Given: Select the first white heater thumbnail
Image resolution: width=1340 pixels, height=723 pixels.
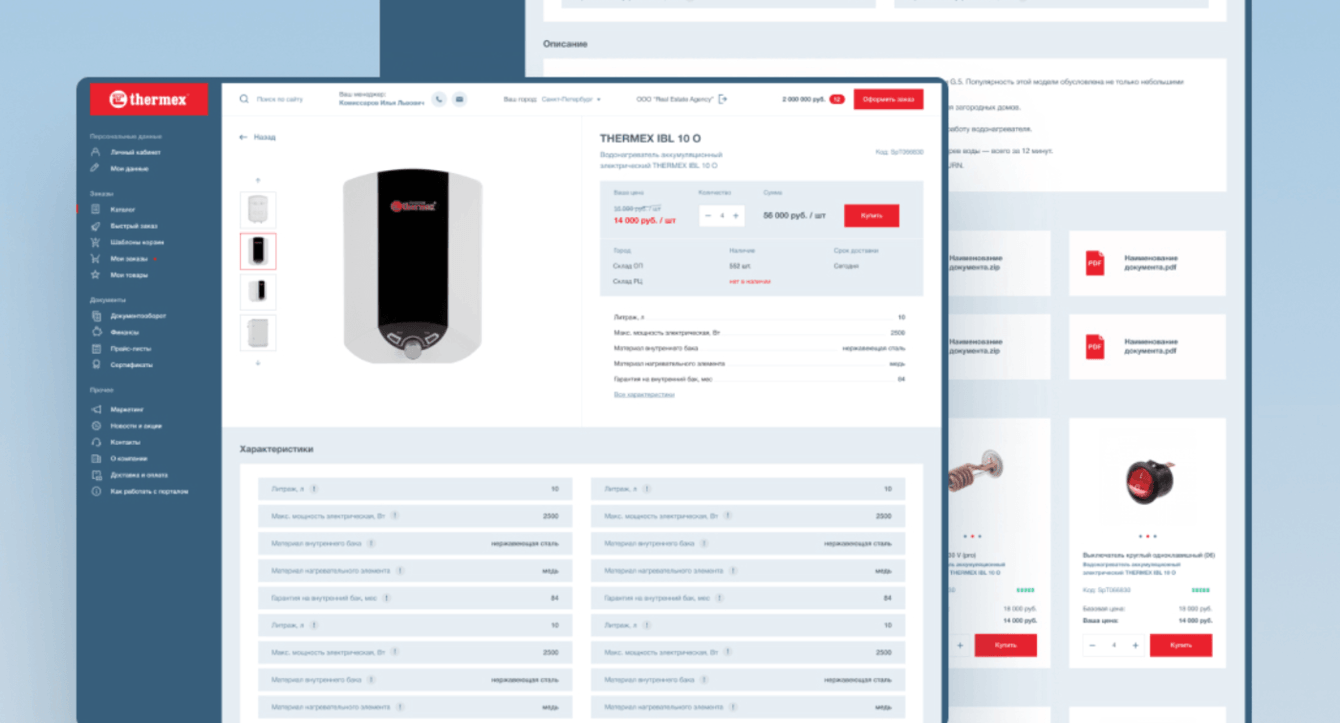Looking at the screenshot, I should tap(258, 209).
